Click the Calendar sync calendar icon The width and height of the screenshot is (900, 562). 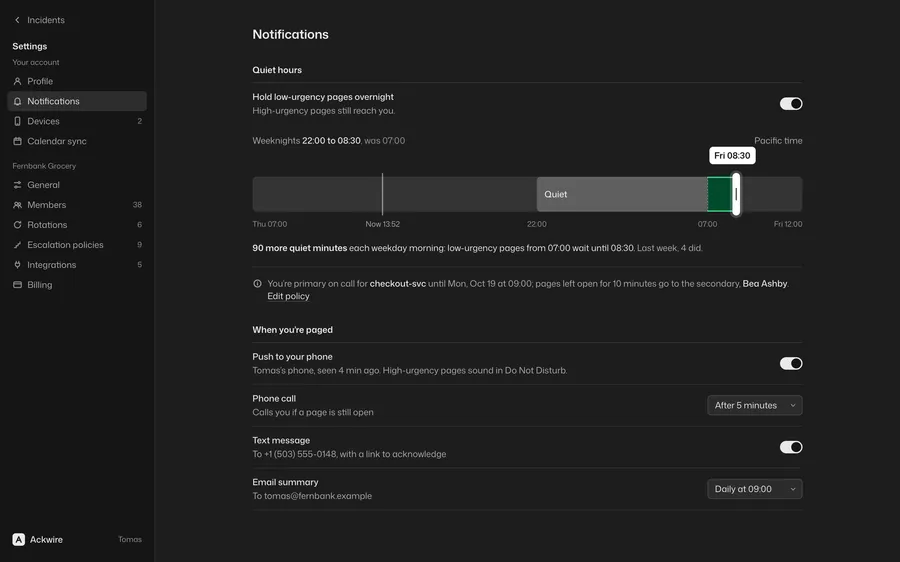tap(17, 141)
